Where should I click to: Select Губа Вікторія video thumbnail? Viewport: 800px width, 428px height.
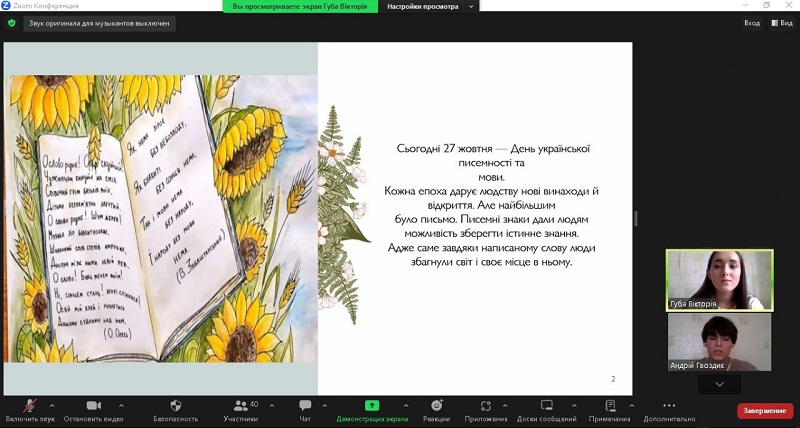[719, 280]
